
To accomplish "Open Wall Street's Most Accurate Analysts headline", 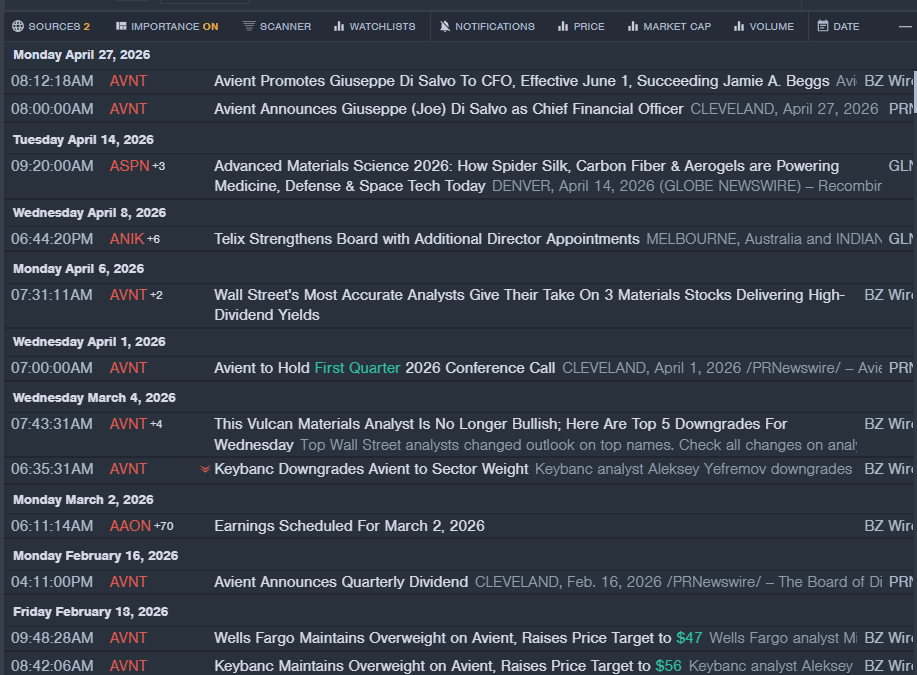I will tap(529, 305).
